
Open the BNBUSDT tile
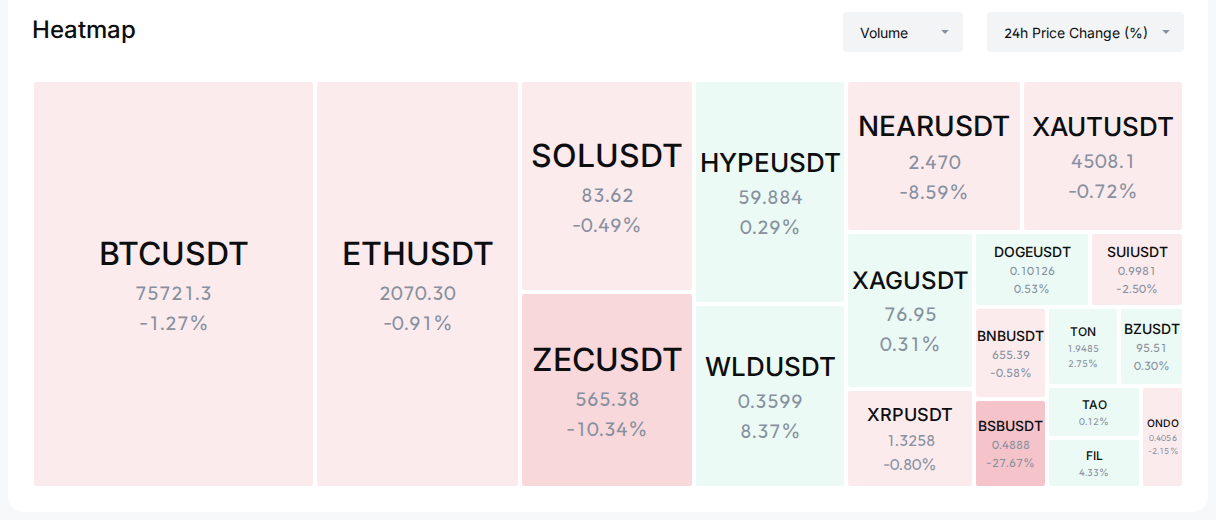point(1010,353)
